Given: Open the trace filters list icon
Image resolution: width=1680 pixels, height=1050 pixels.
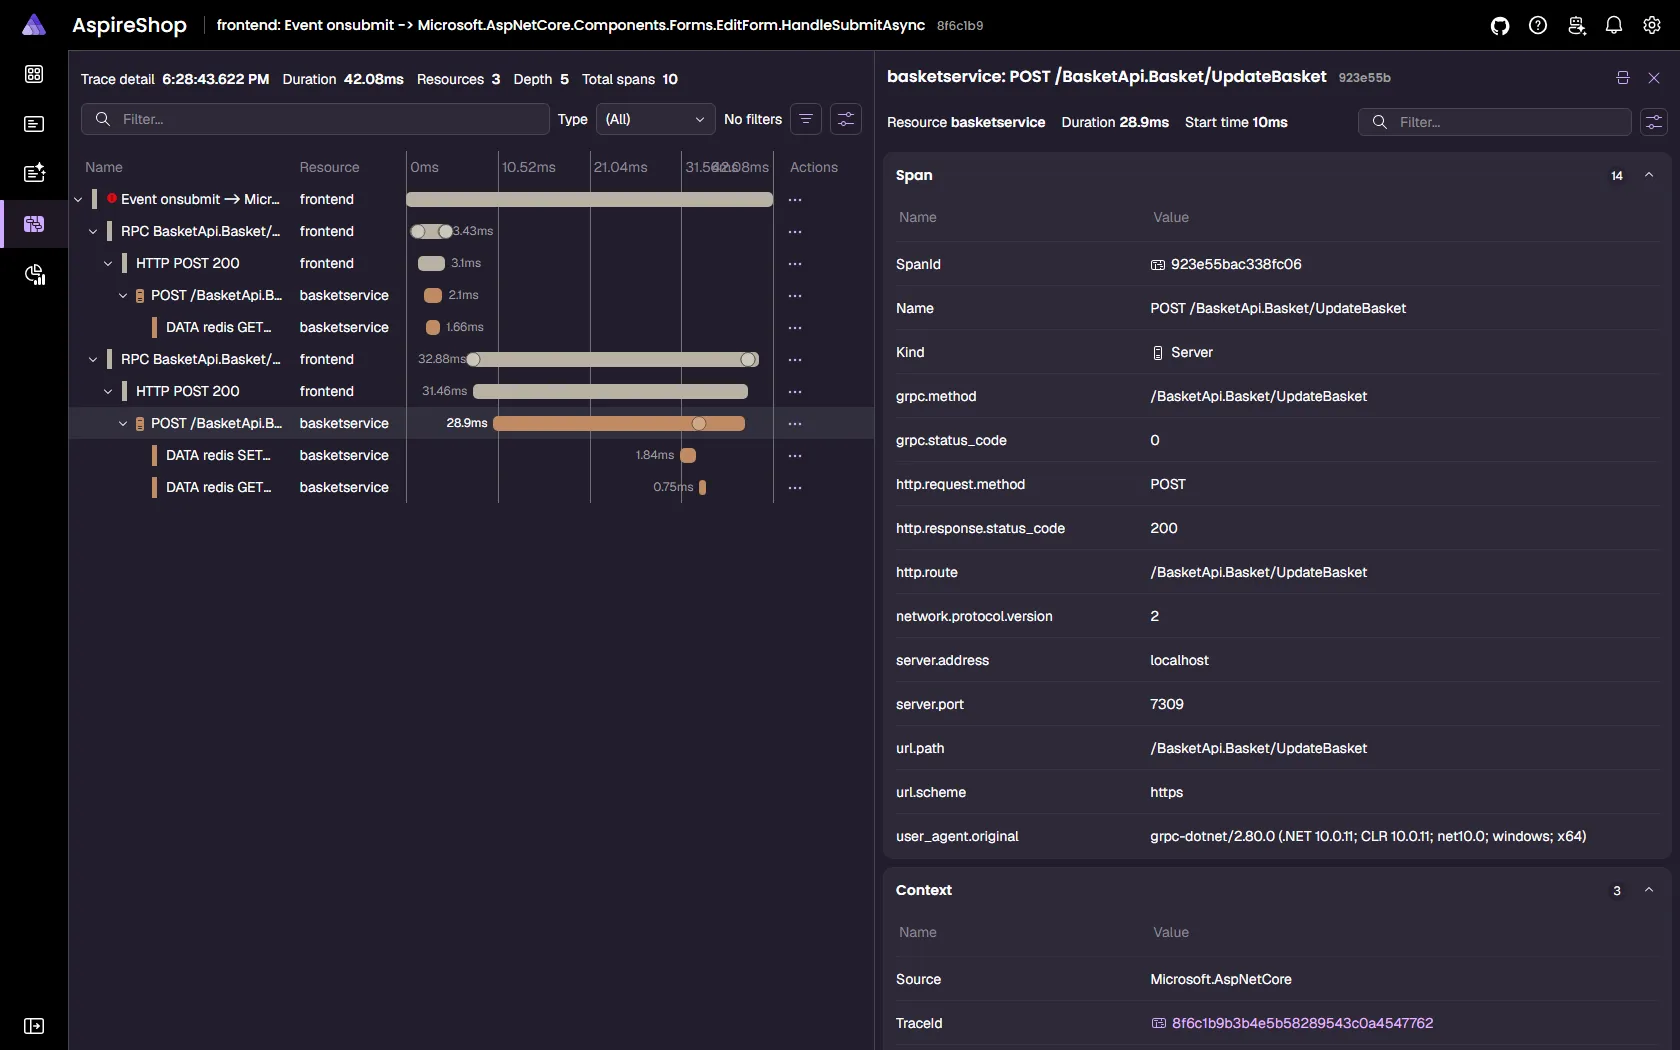Looking at the screenshot, I should [x=806, y=119].
